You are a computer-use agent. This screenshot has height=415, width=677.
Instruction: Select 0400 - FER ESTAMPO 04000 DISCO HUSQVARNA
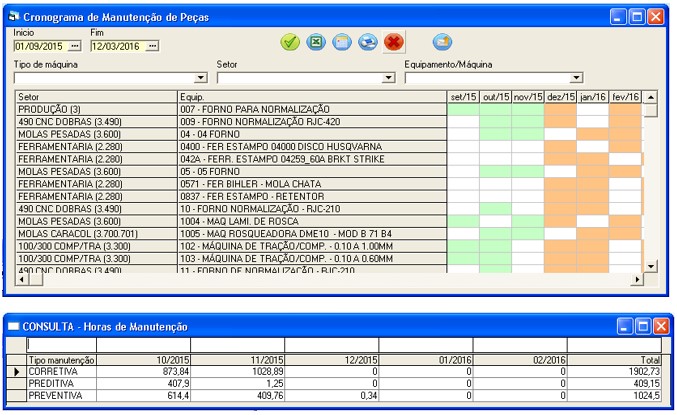pyautogui.click(x=312, y=147)
